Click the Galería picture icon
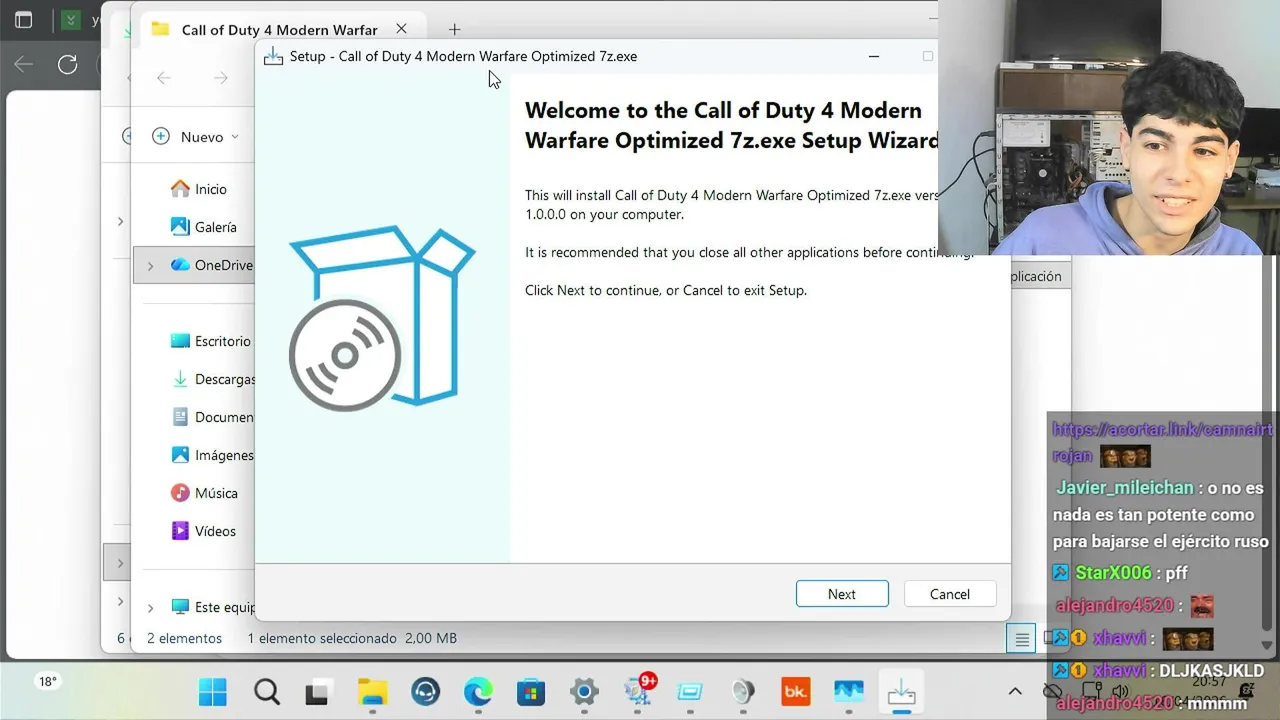This screenshot has width=1280, height=720. click(x=180, y=226)
